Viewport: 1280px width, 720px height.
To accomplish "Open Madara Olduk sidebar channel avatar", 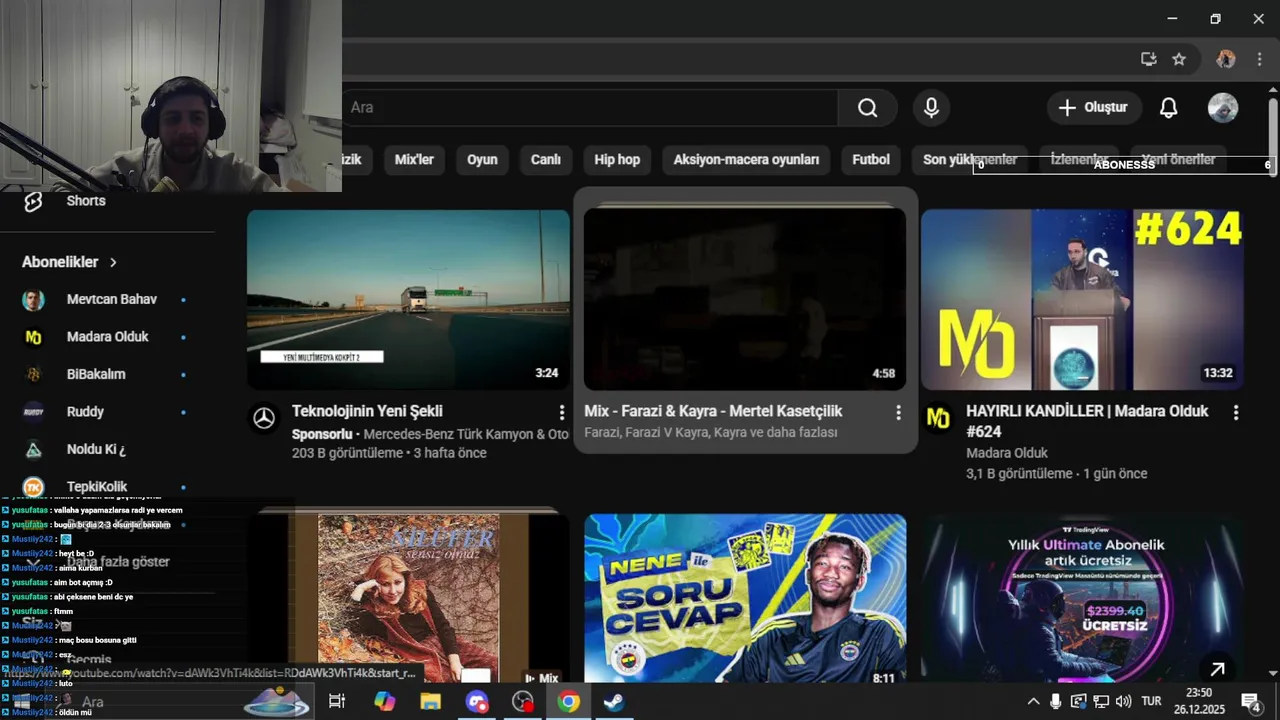I will [34, 337].
